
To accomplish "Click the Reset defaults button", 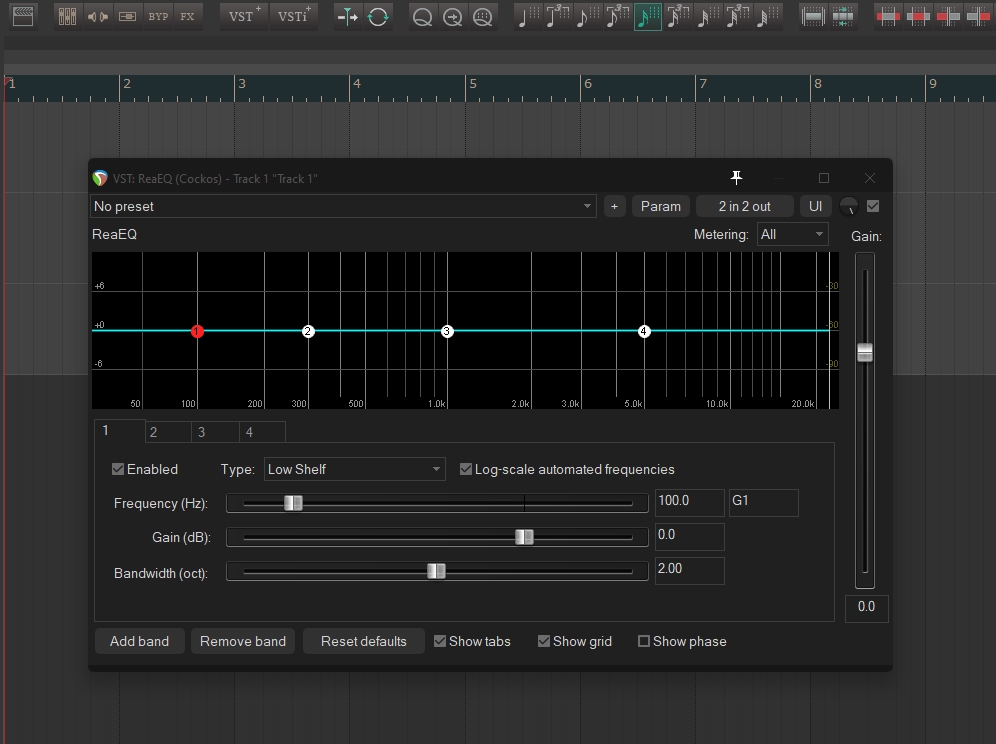I will tap(363, 641).
